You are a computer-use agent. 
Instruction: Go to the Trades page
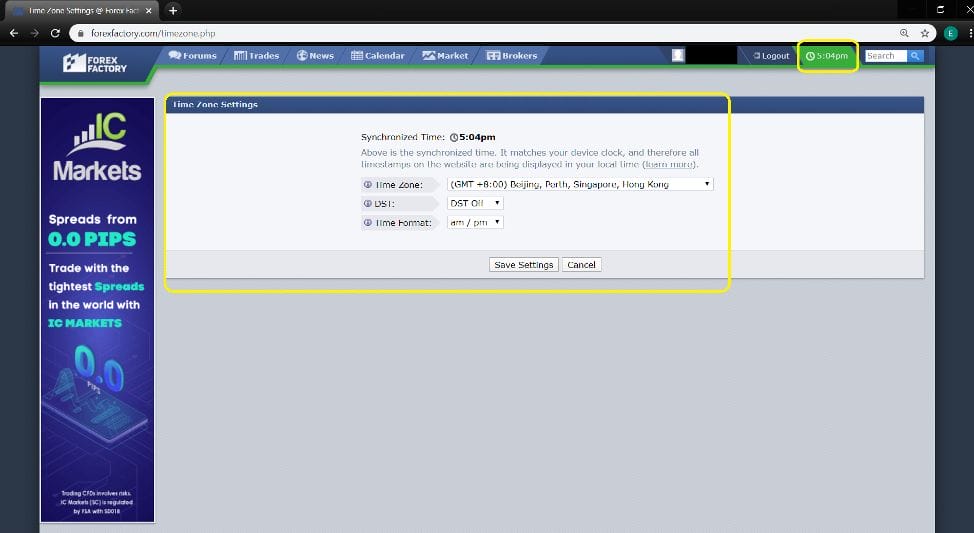pos(257,56)
